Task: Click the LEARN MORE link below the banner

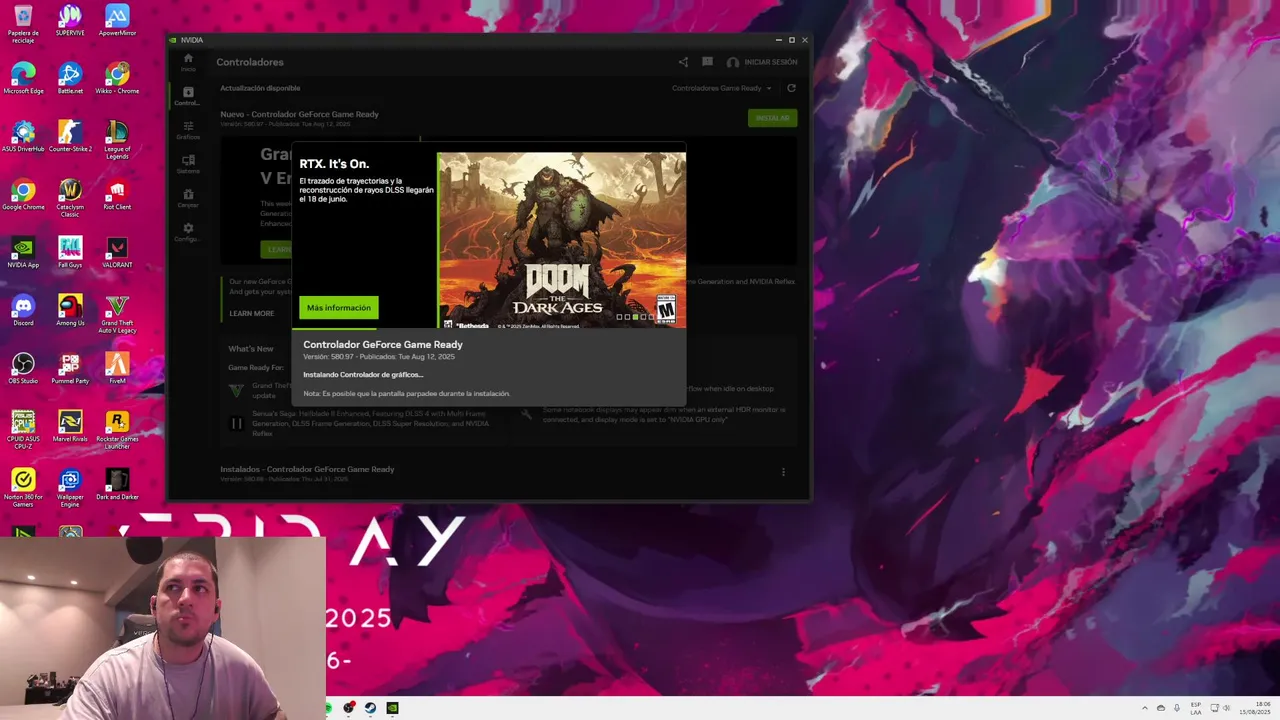Action: point(252,313)
